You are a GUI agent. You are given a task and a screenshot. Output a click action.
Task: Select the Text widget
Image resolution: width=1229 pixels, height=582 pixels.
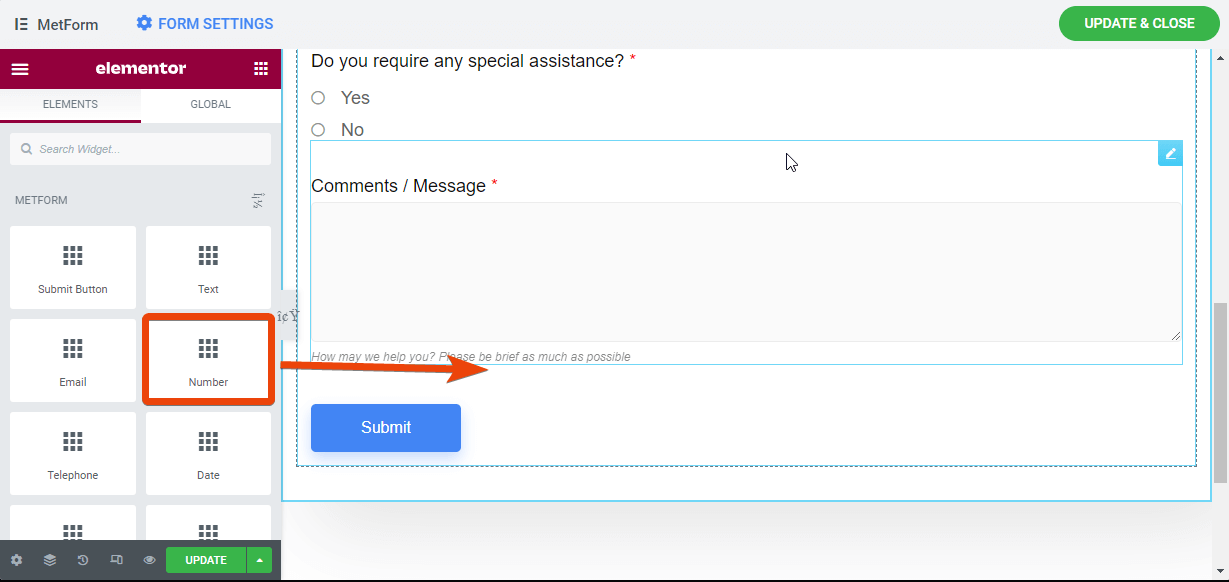point(208,267)
